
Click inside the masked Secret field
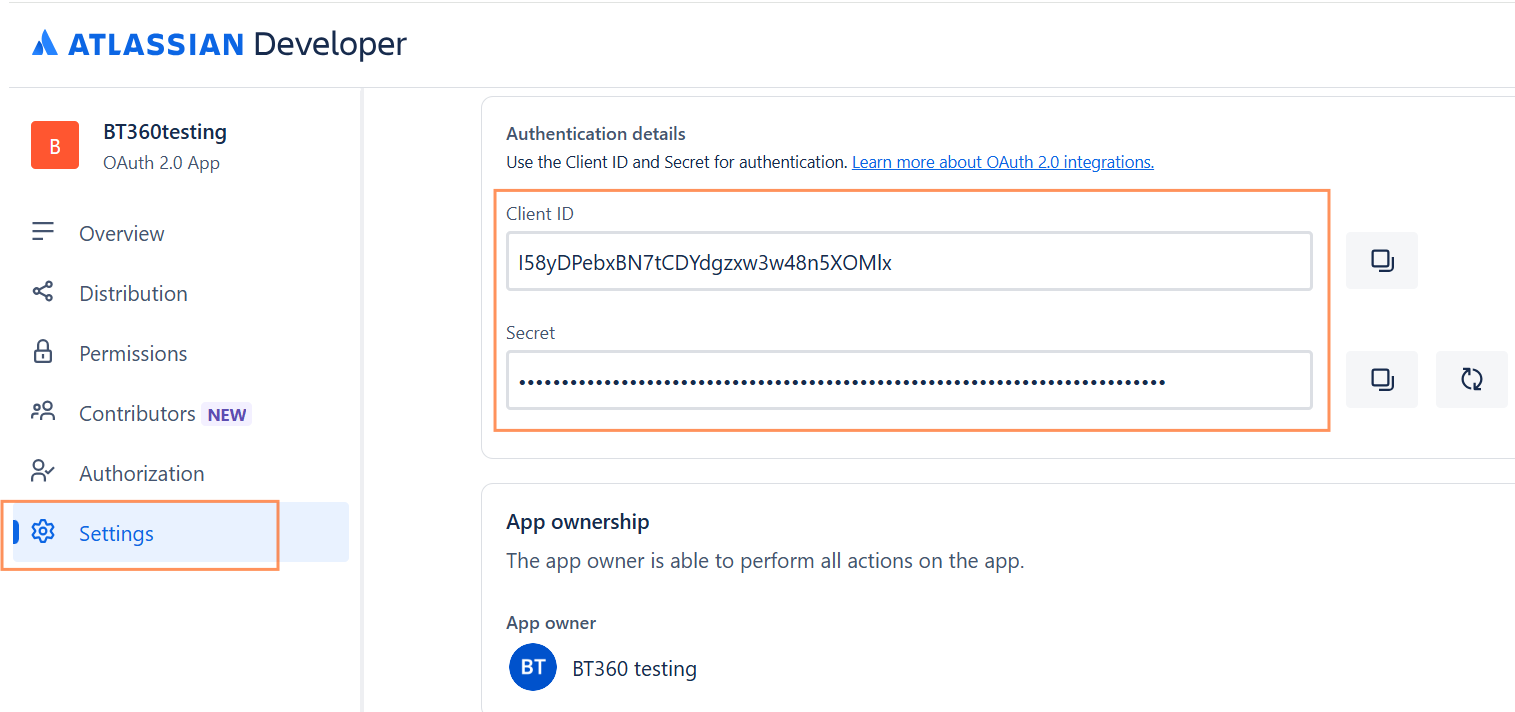pos(909,380)
